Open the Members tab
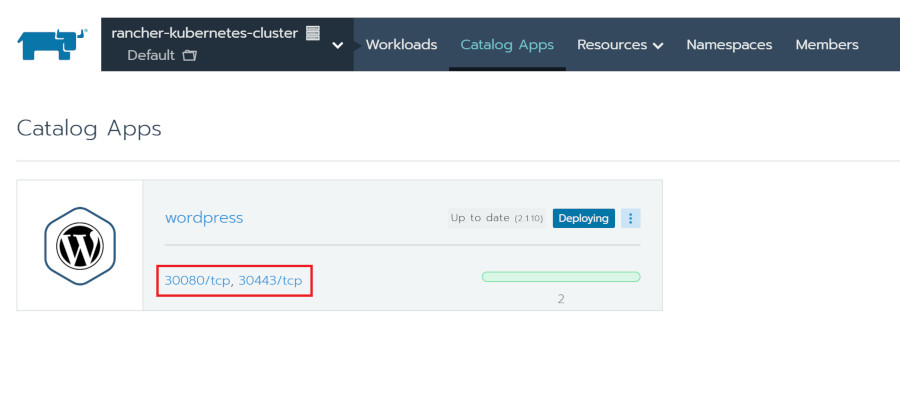This screenshot has height=416, width=900. pyautogui.click(x=827, y=45)
